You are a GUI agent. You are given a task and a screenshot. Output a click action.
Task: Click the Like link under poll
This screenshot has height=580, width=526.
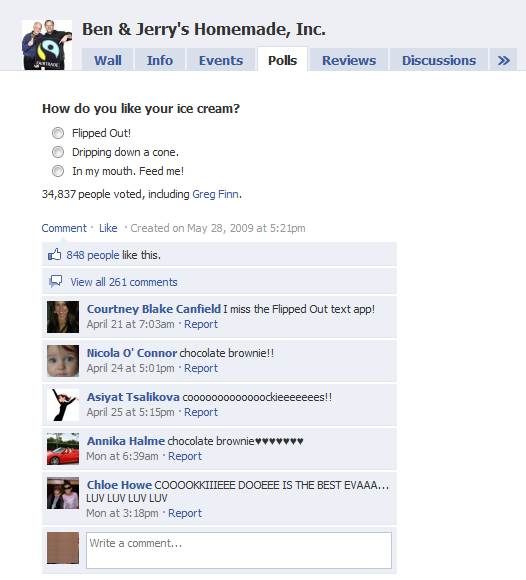pos(108,228)
